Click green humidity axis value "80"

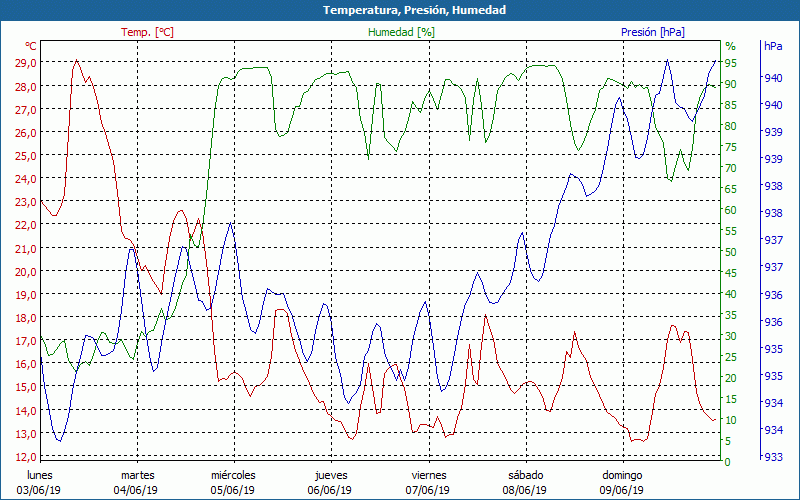[731, 126]
